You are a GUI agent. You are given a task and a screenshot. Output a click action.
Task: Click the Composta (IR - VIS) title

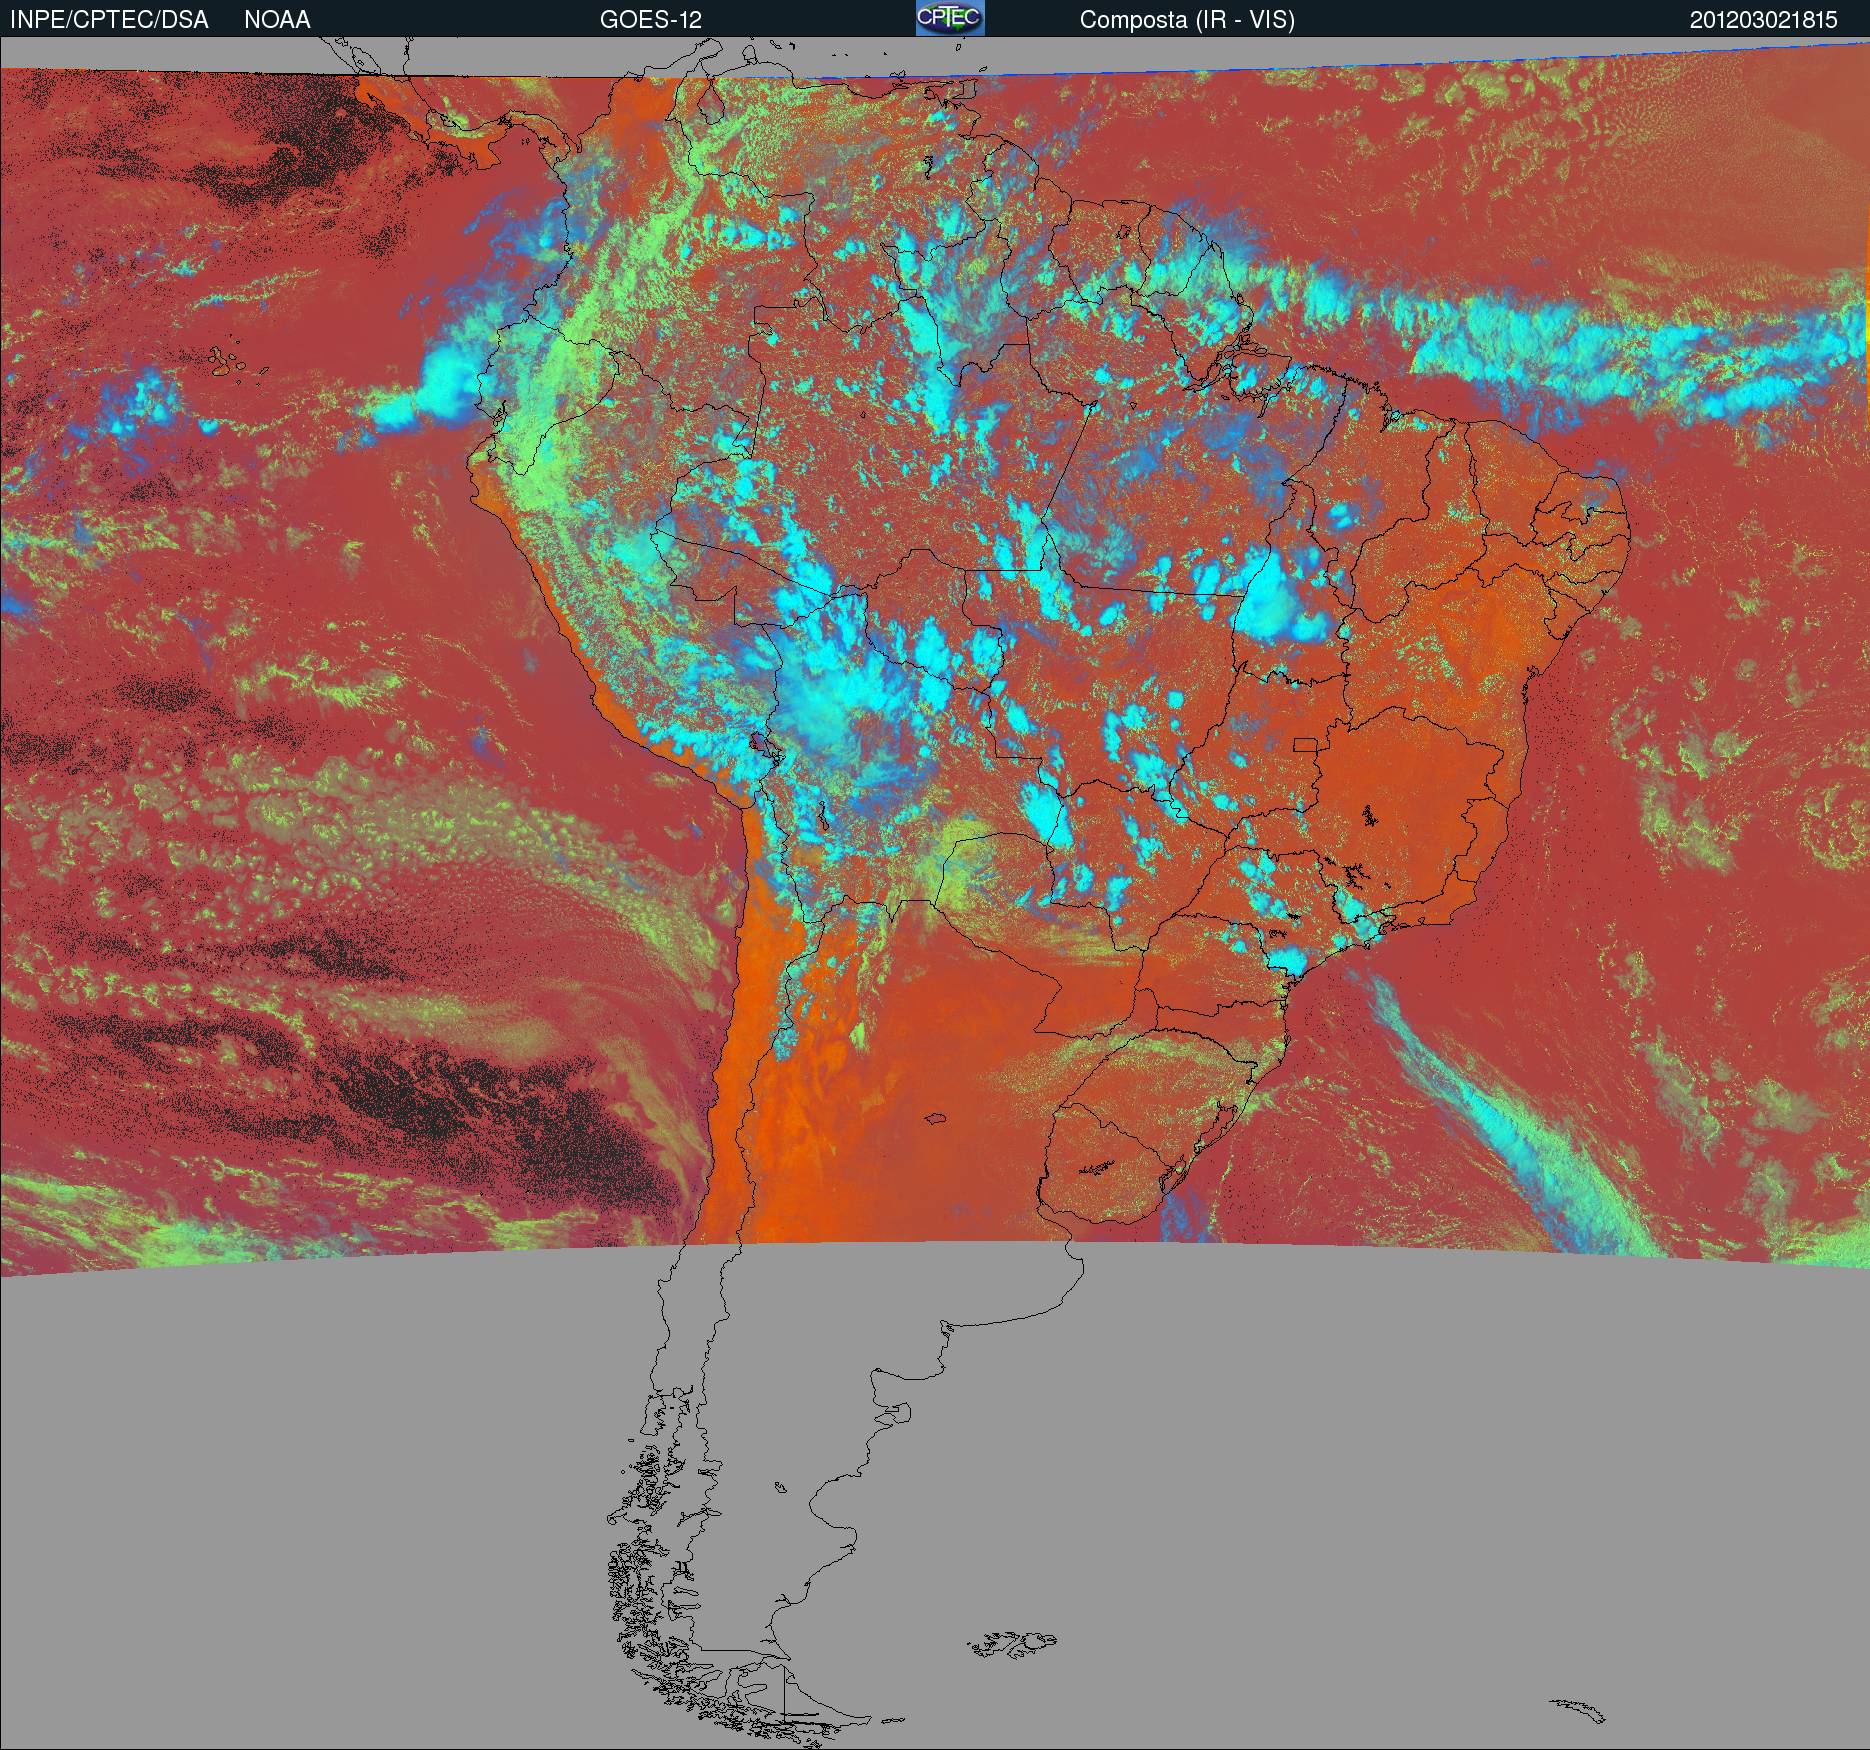point(1187,20)
